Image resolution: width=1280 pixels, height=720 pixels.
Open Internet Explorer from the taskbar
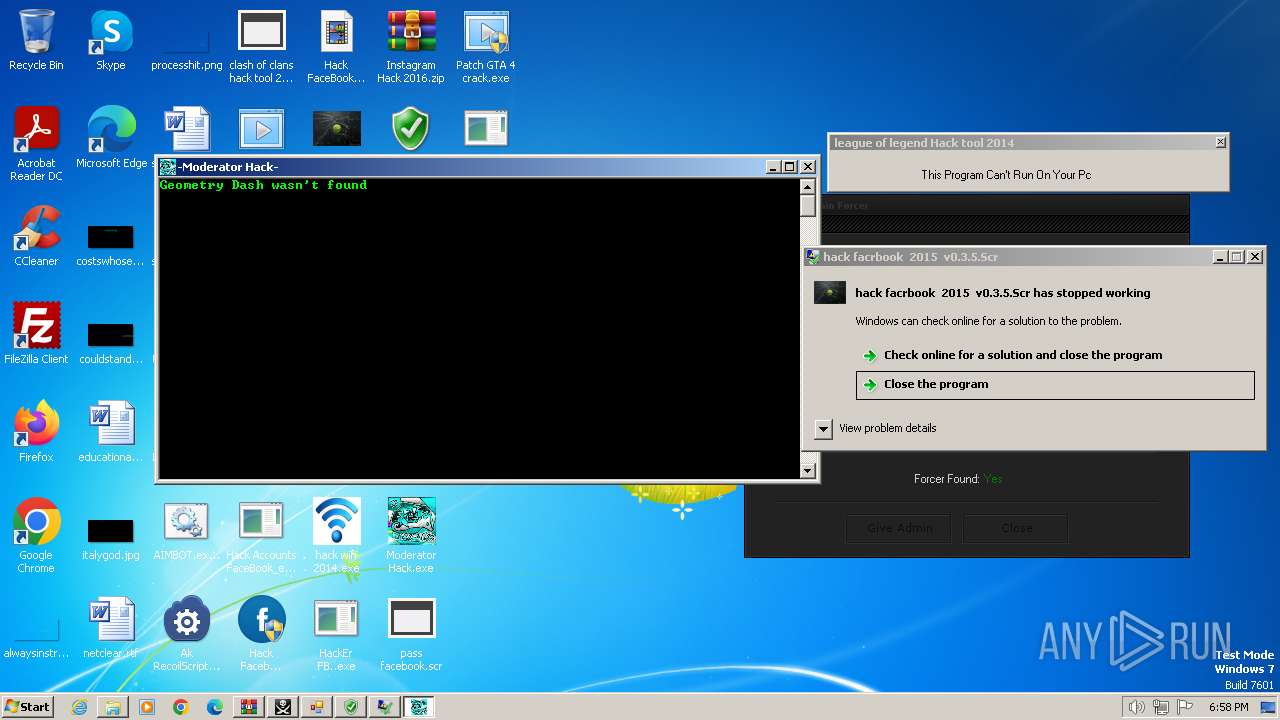[80, 707]
